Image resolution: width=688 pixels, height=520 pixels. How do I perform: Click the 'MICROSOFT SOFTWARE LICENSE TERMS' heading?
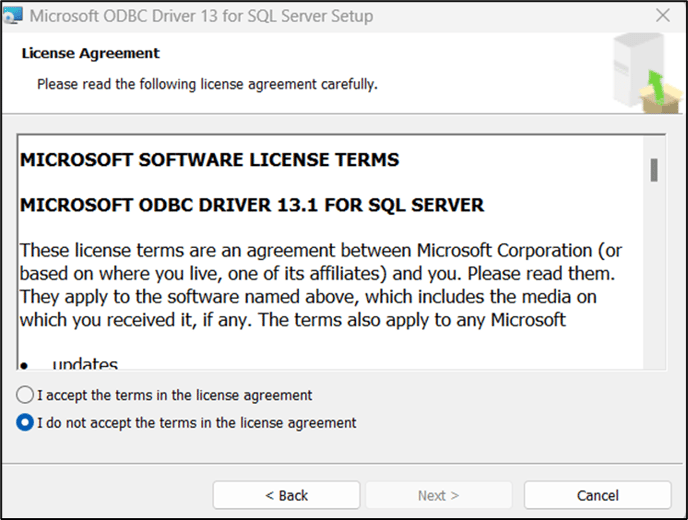pos(209,160)
